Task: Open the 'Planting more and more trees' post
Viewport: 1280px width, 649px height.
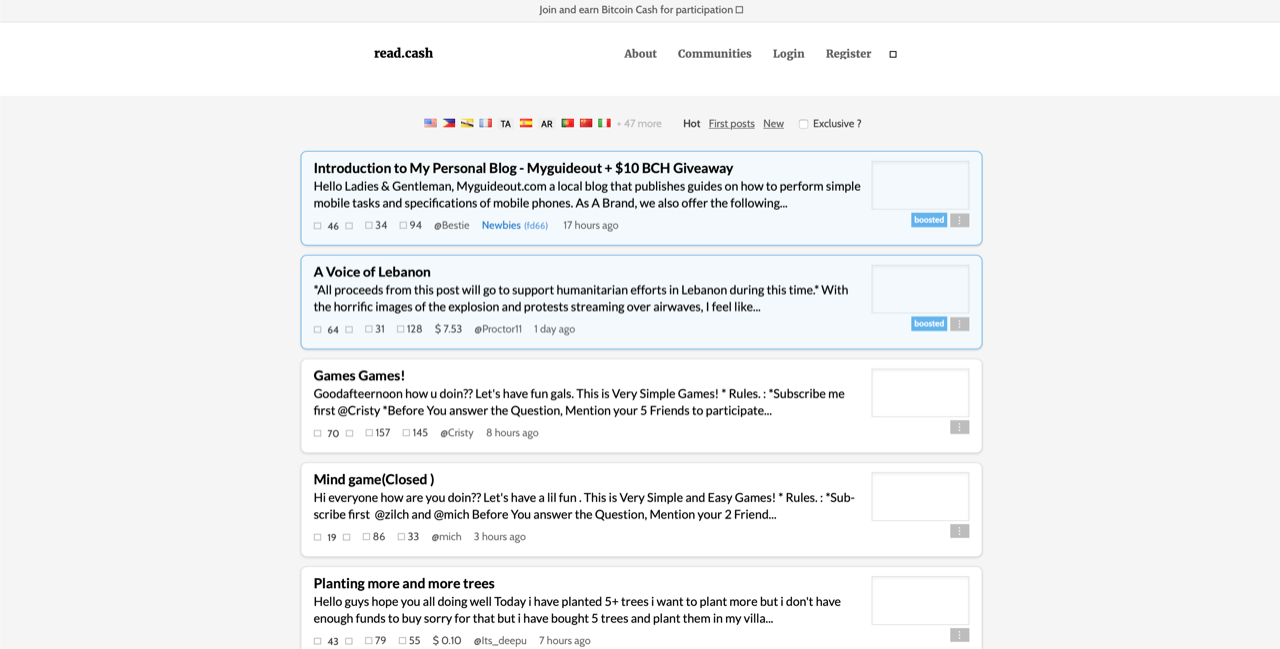Action: [404, 584]
